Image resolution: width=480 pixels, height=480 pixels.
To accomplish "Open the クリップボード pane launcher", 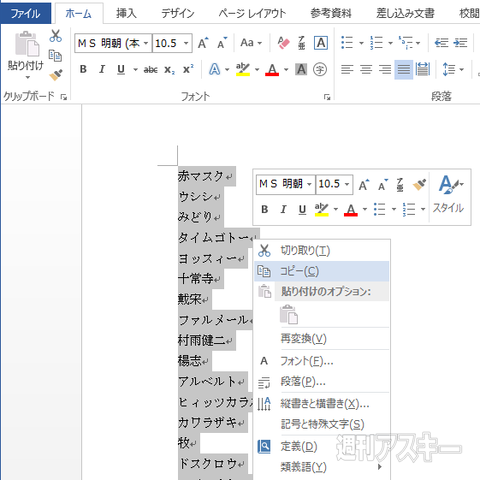I will click(x=64, y=97).
